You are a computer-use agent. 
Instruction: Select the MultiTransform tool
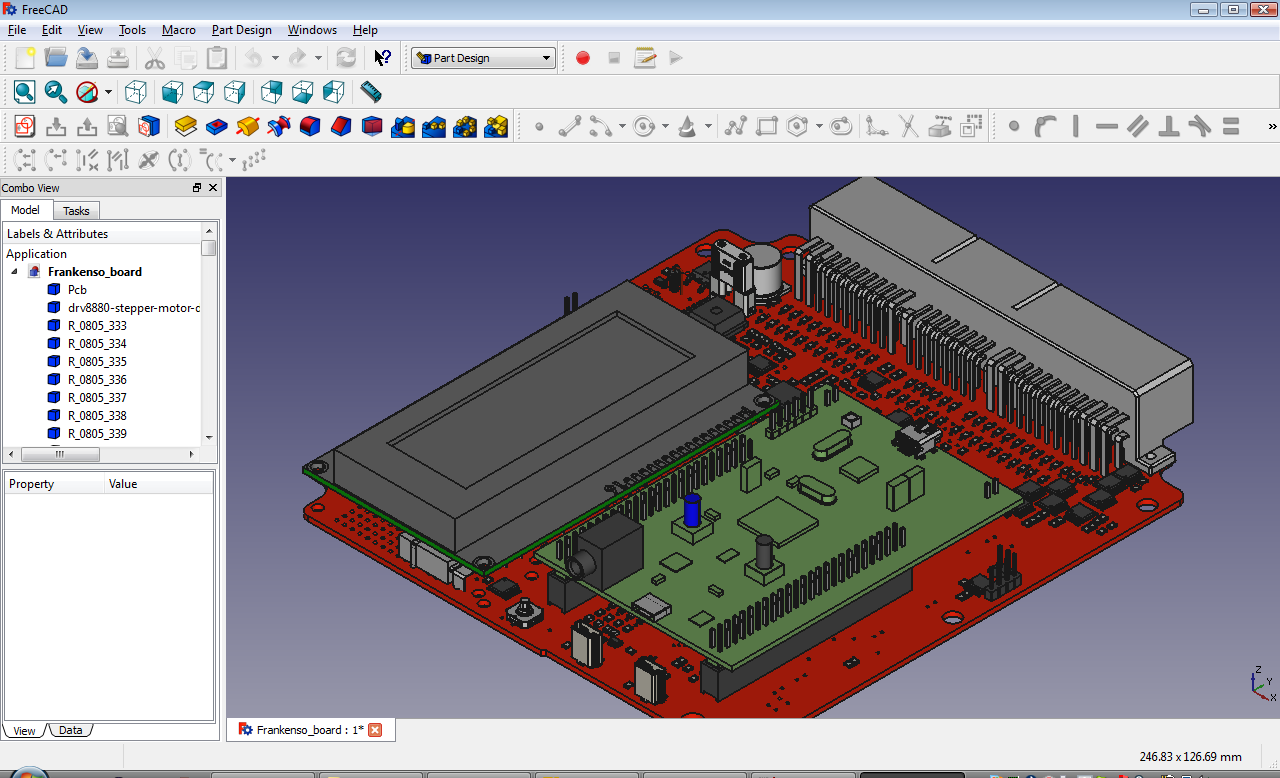(x=496, y=126)
